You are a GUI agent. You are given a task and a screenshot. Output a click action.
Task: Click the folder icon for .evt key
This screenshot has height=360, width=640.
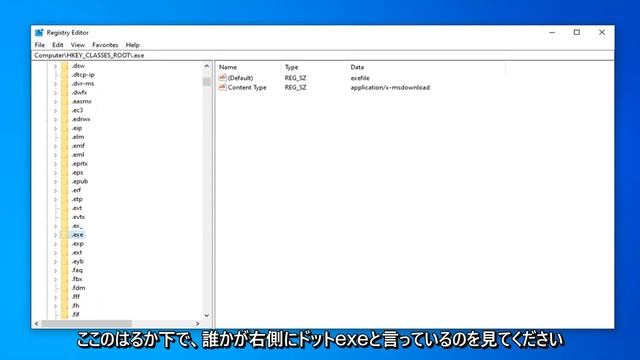(64, 208)
